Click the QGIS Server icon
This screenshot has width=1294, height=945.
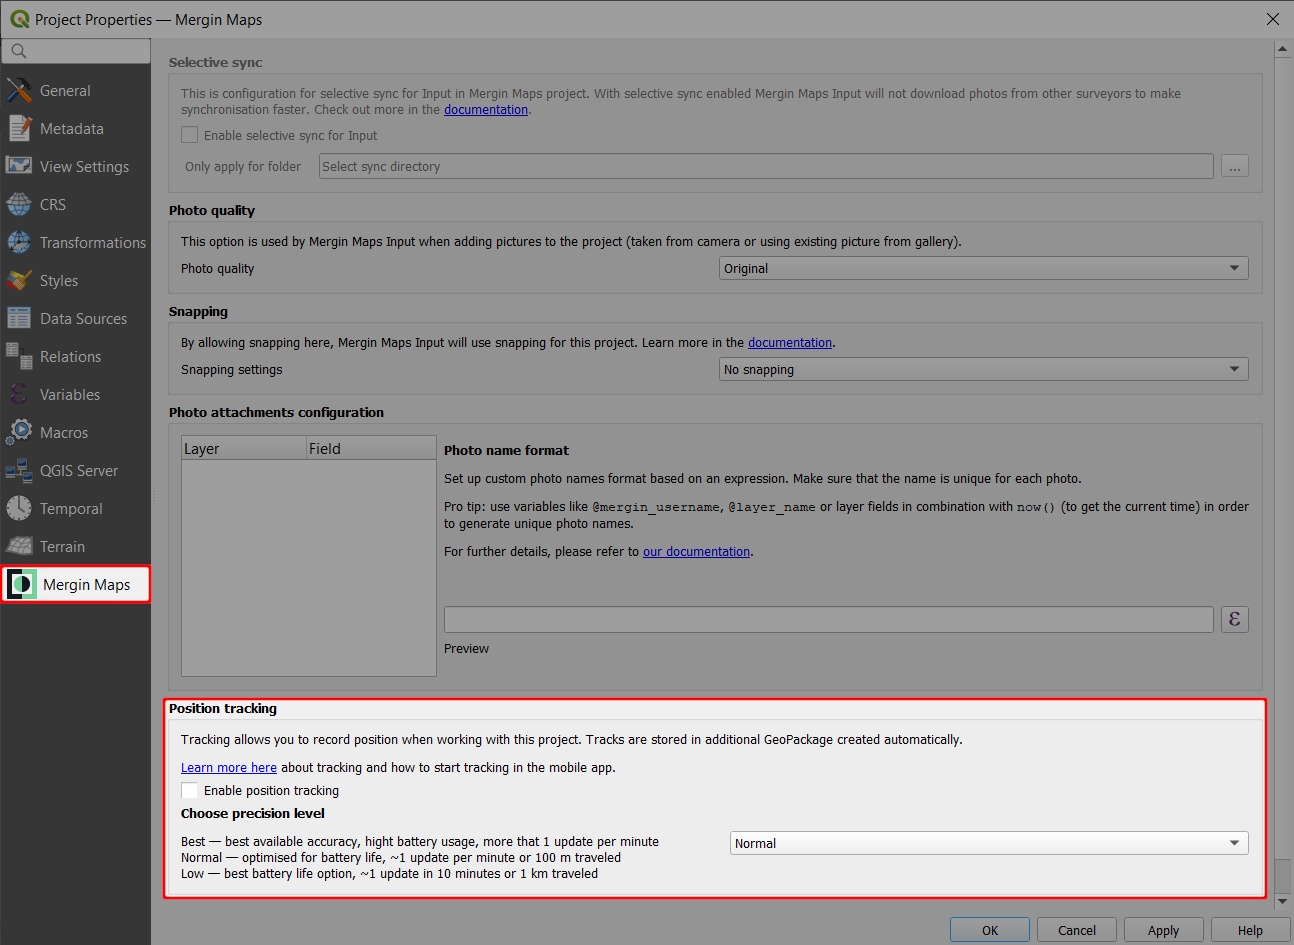(19, 470)
